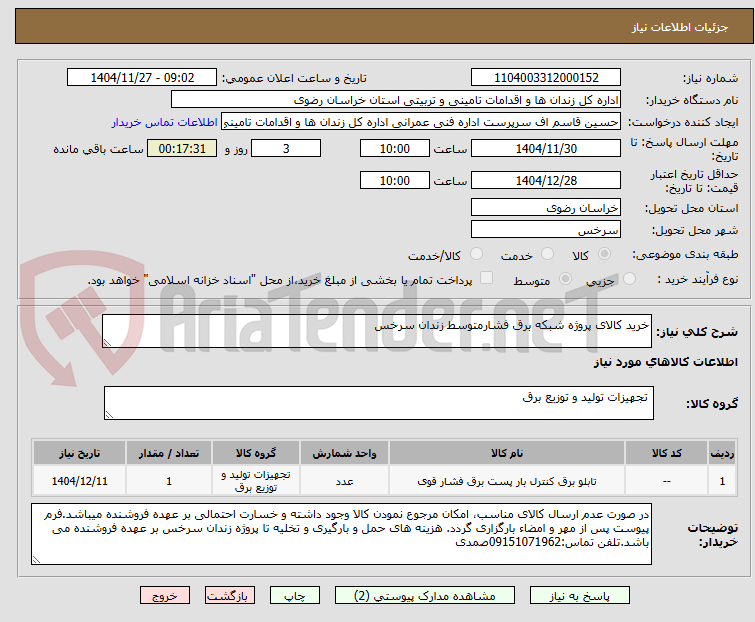Click the response deadline date 1404/11/30
Image resolution: width=755 pixels, height=622 pixels.
(x=546, y=148)
